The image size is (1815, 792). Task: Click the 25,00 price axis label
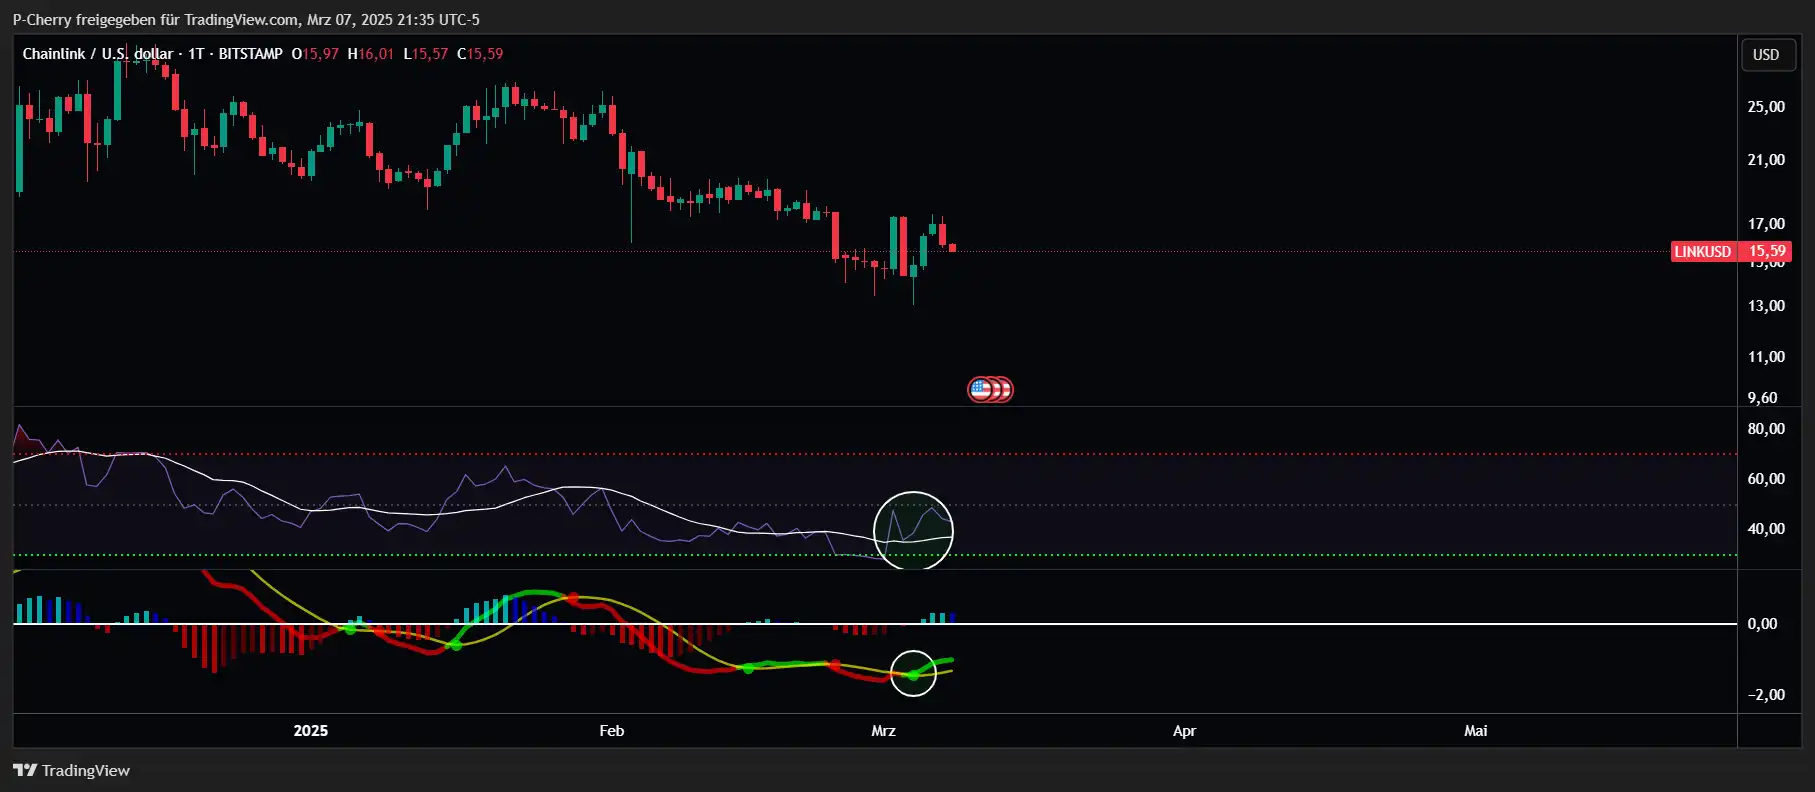(x=1766, y=107)
